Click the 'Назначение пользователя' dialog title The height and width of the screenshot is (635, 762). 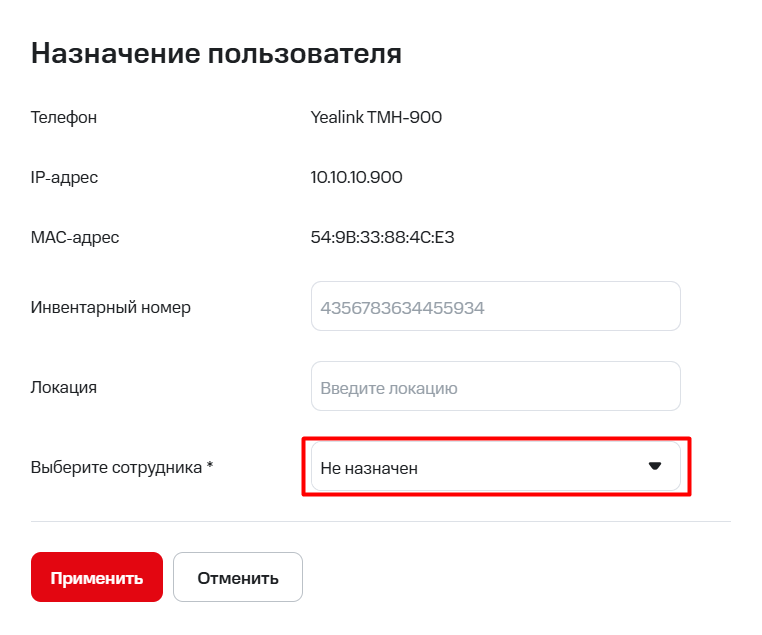click(216, 53)
